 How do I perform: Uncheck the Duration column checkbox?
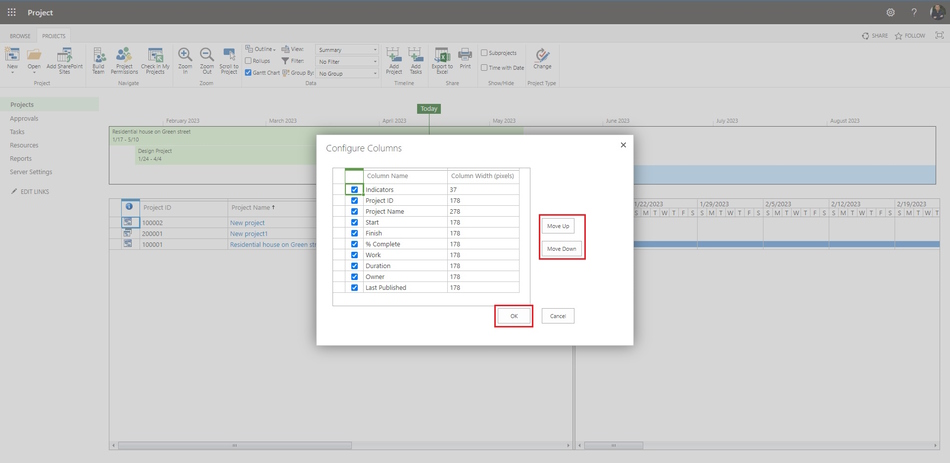point(354,266)
